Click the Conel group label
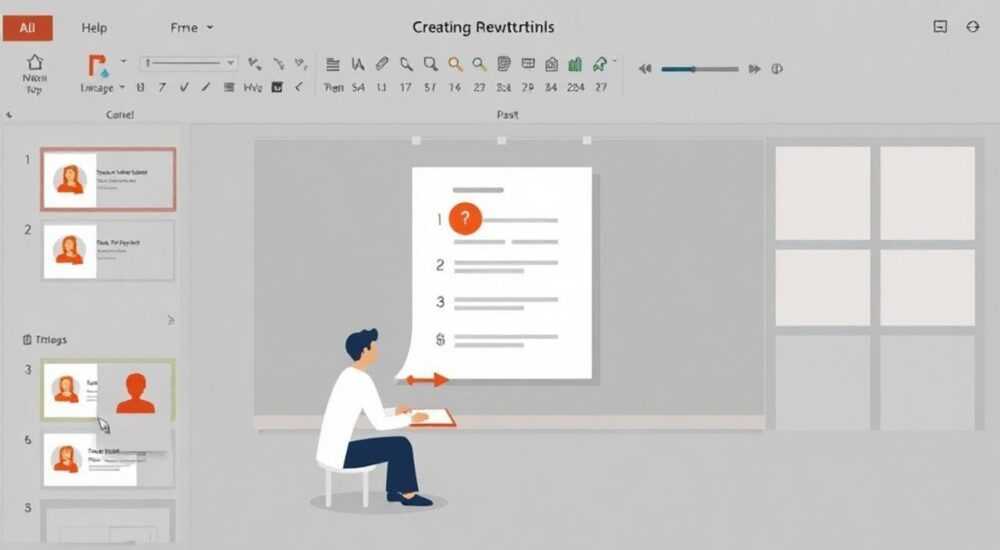This screenshot has height=550, width=1000. (120, 115)
